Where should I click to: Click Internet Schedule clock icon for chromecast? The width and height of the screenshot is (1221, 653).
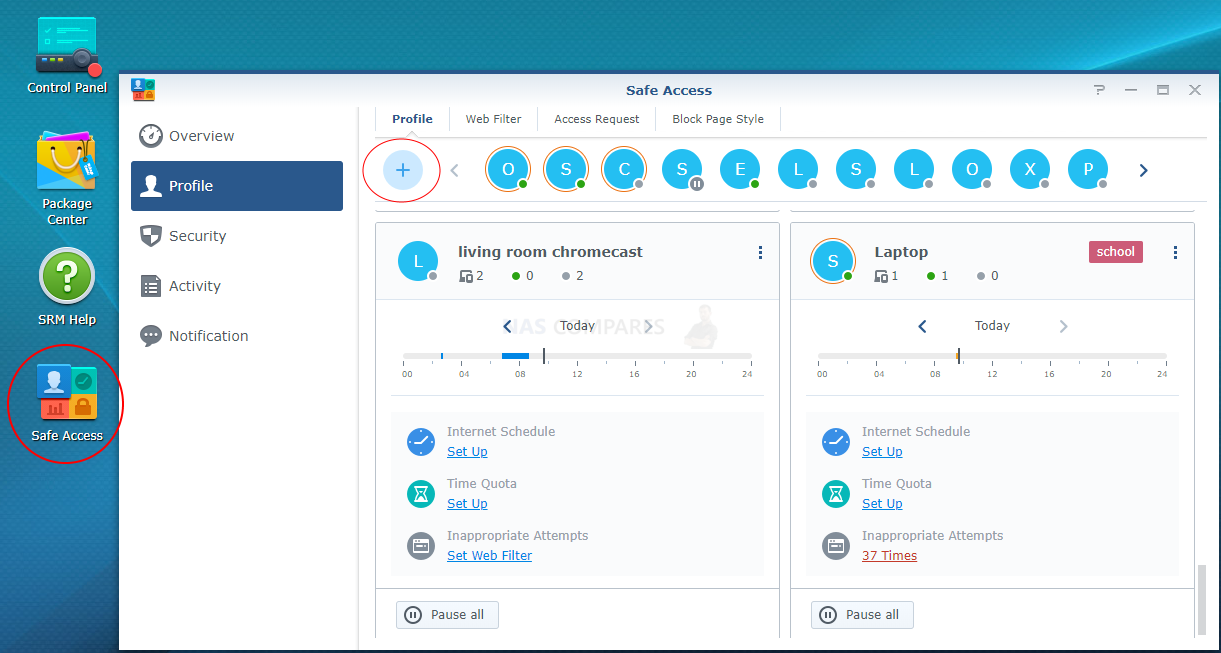pos(421,442)
